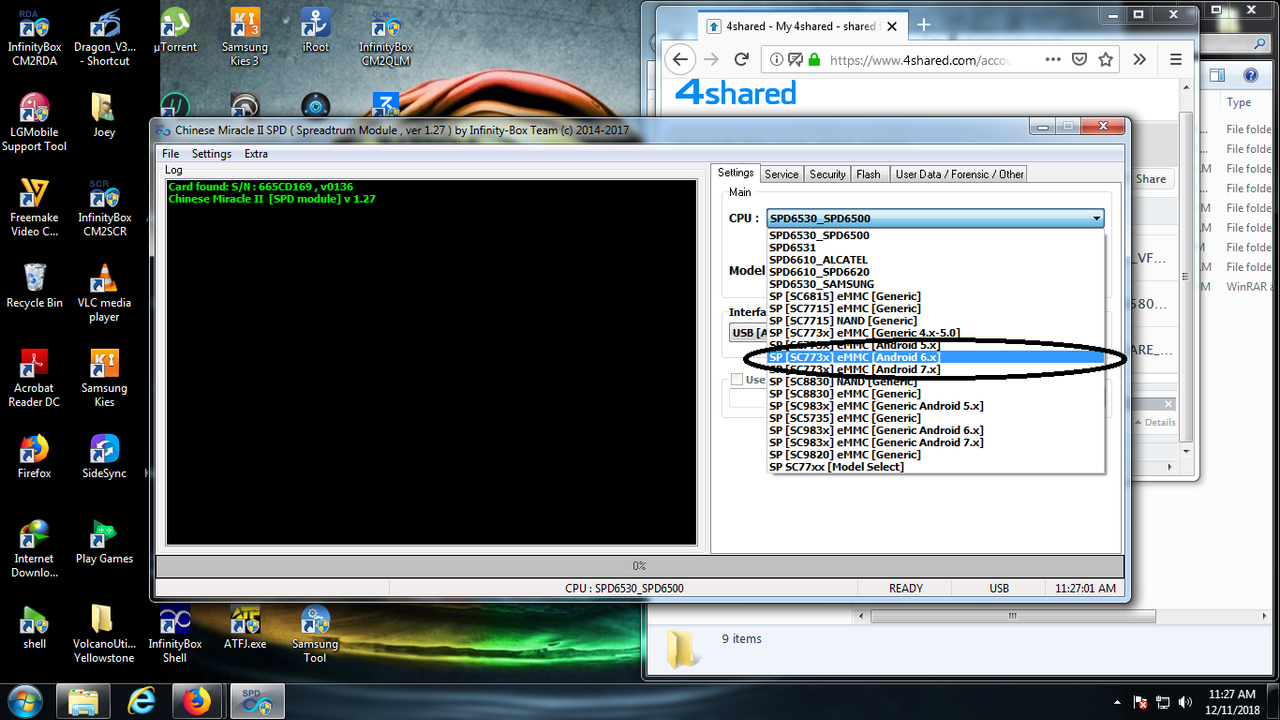Screen dimensions: 1280x720
Task: Click the SPD module taskbar button
Action: click(257, 702)
